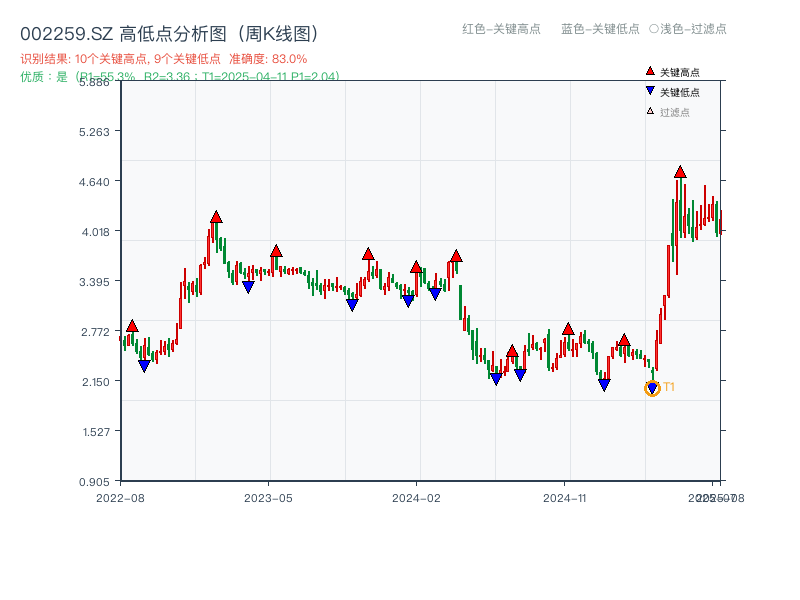This screenshot has height=600, width=800.
Task: Toggle the 关键低点 legend entry label
Action: 680,92
